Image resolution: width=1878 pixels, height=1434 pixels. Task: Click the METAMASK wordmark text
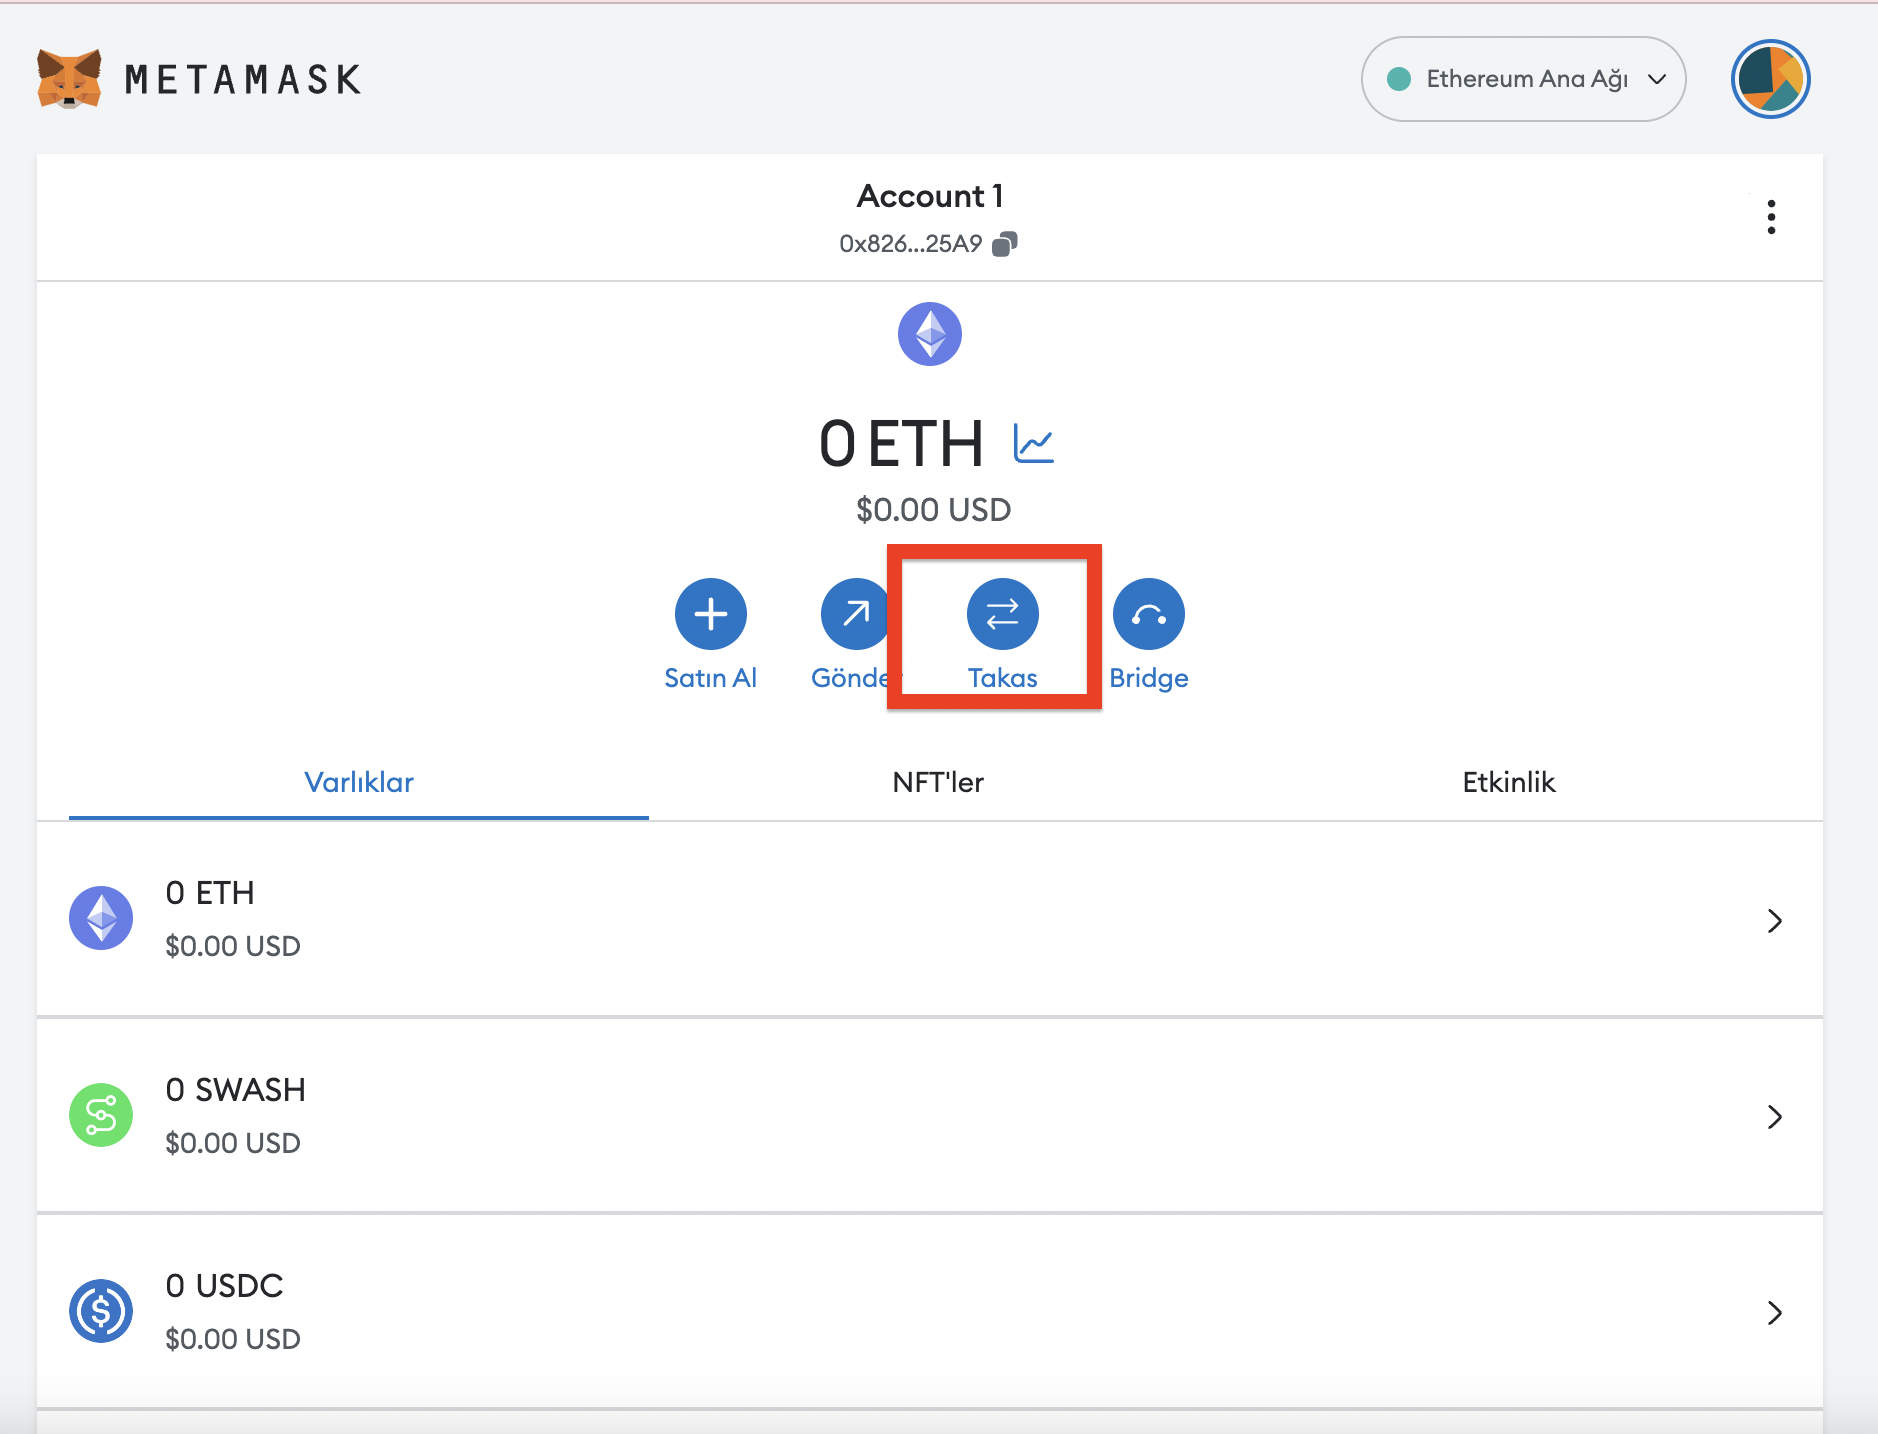click(x=243, y=80)
